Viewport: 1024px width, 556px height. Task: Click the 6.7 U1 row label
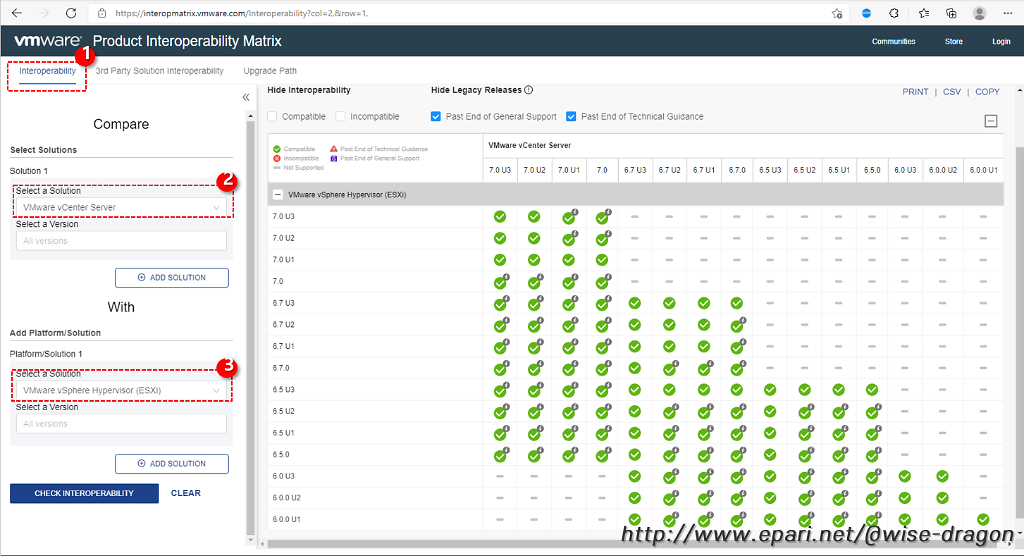(283, 346)
